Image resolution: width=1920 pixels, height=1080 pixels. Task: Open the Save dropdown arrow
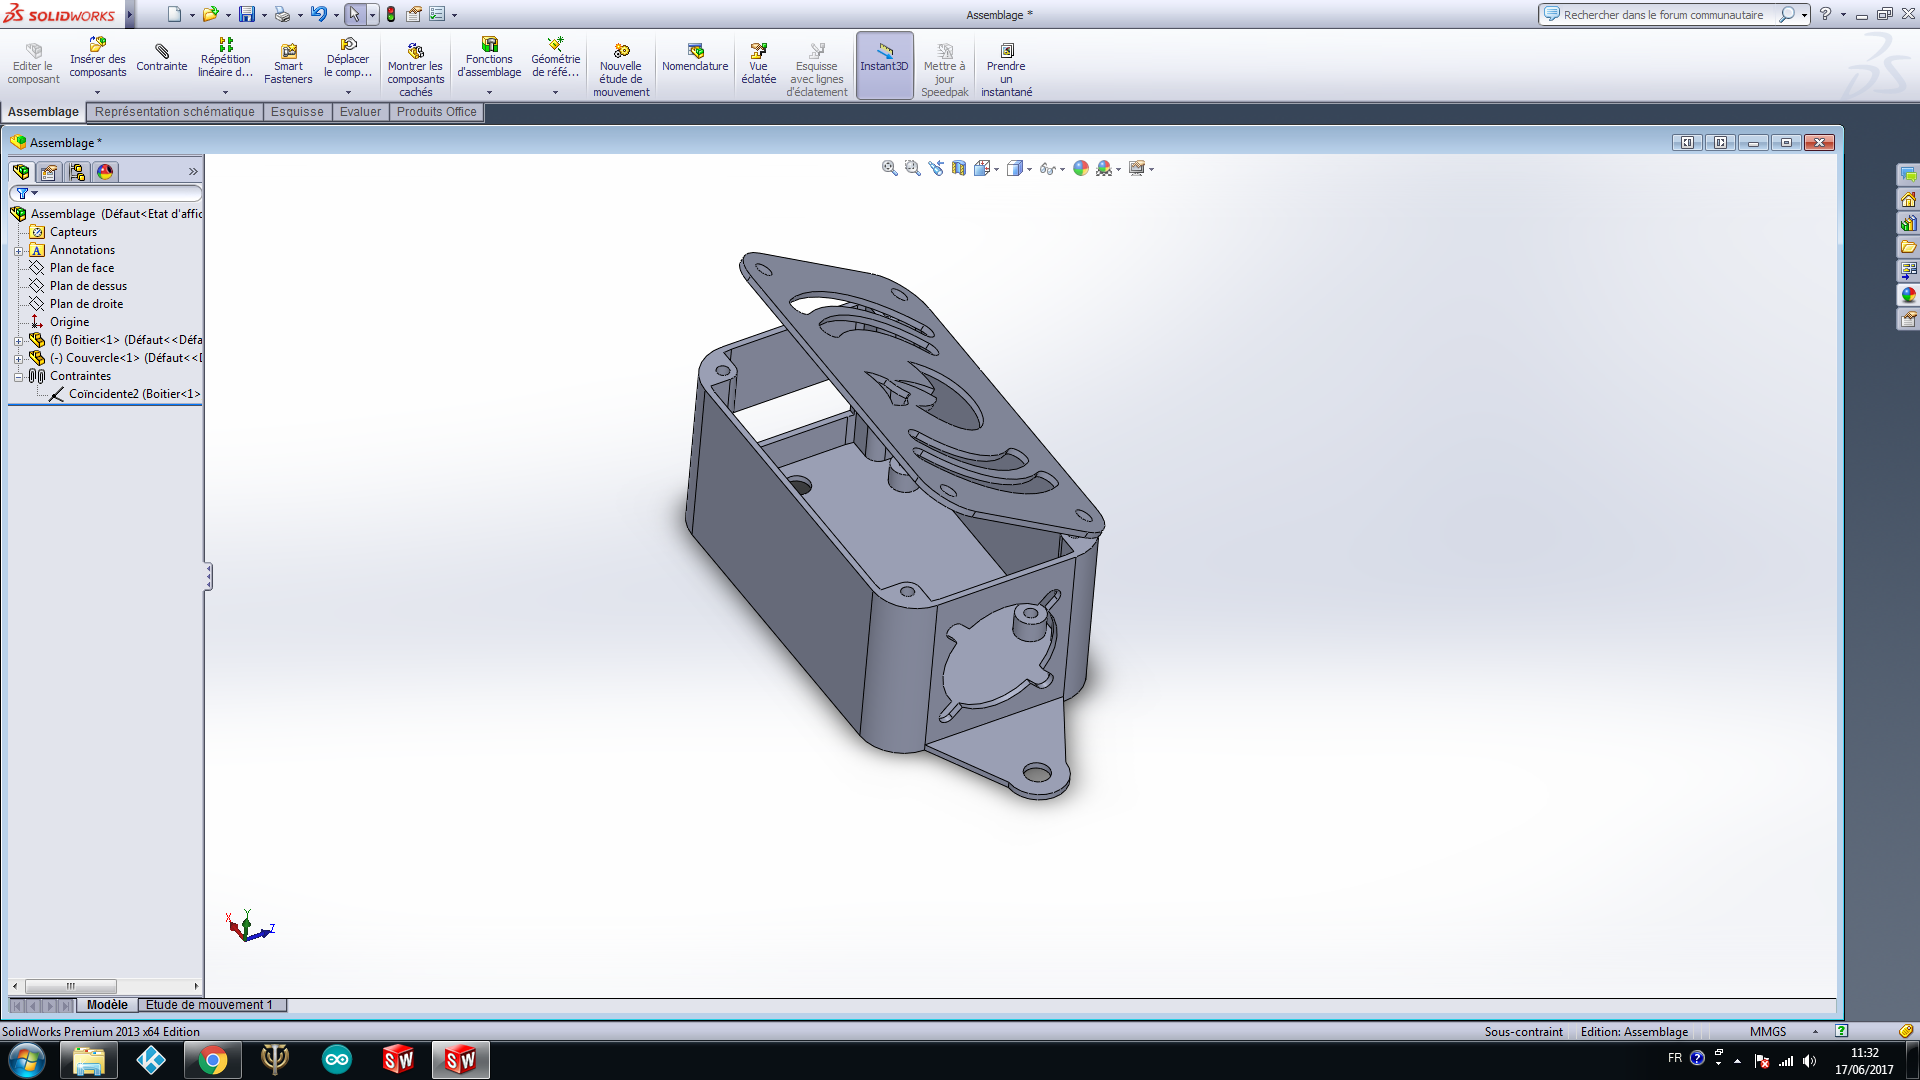tap(264, 15)
